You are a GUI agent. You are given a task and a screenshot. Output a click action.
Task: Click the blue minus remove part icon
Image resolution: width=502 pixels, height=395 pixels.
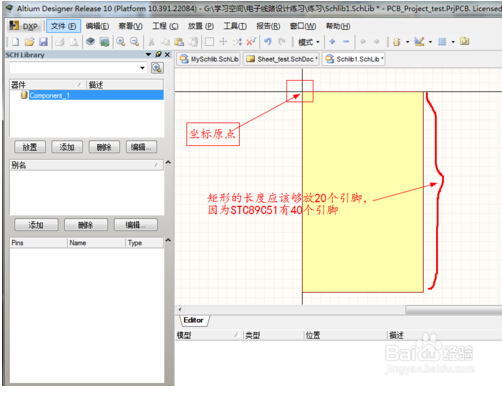[x=346, y=42]
